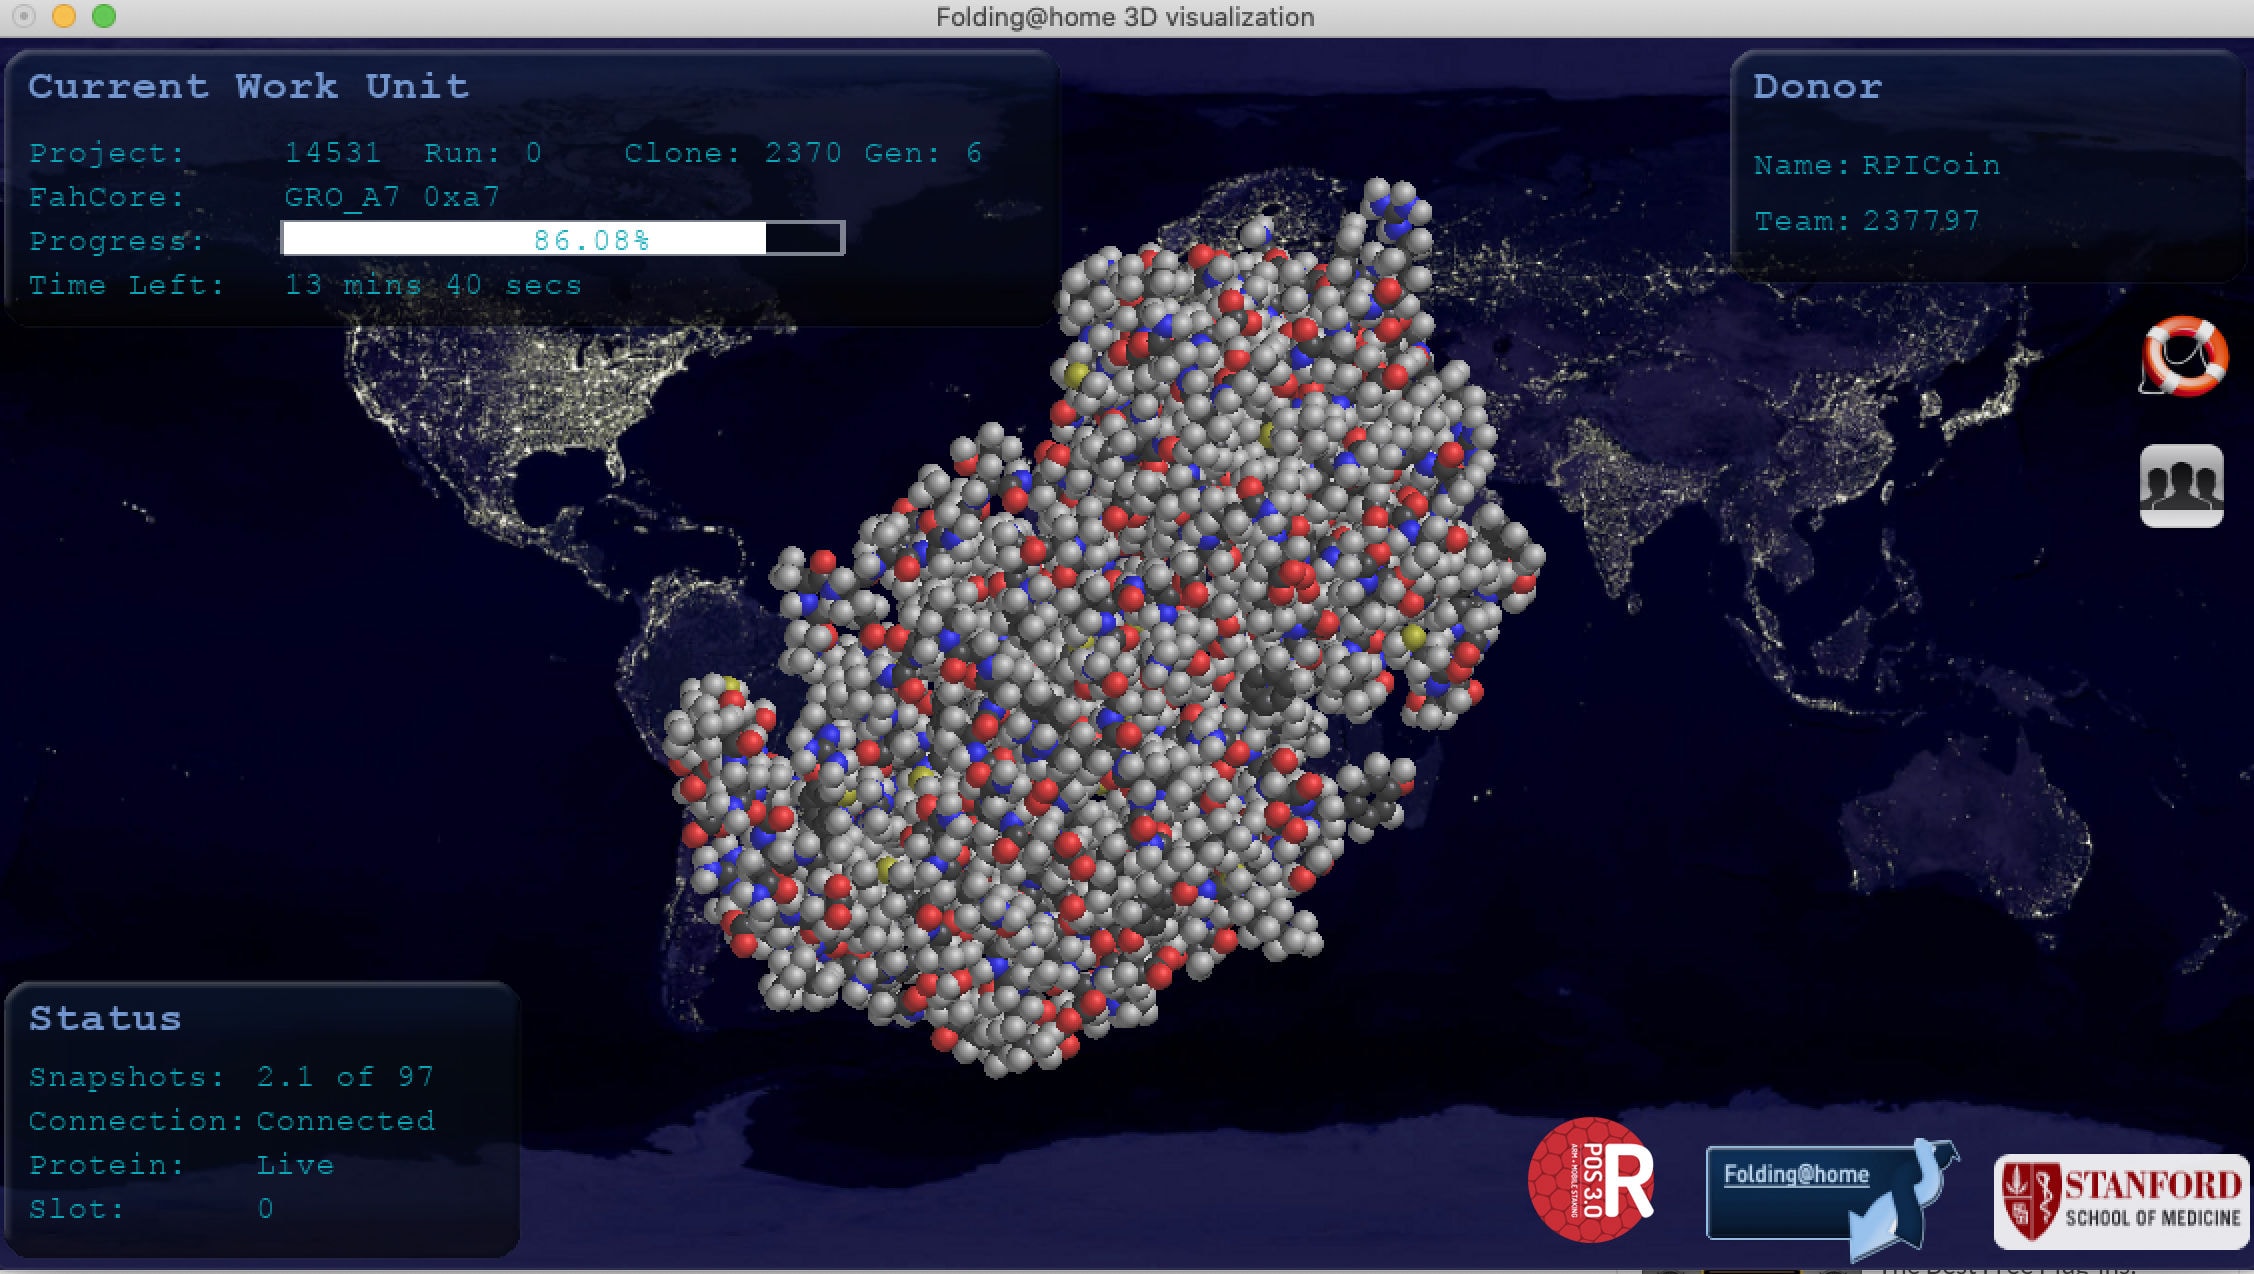Click the Current Work Unit heading
Viewport: 2254px width, 1274px height.
click(x=248, y=87)
